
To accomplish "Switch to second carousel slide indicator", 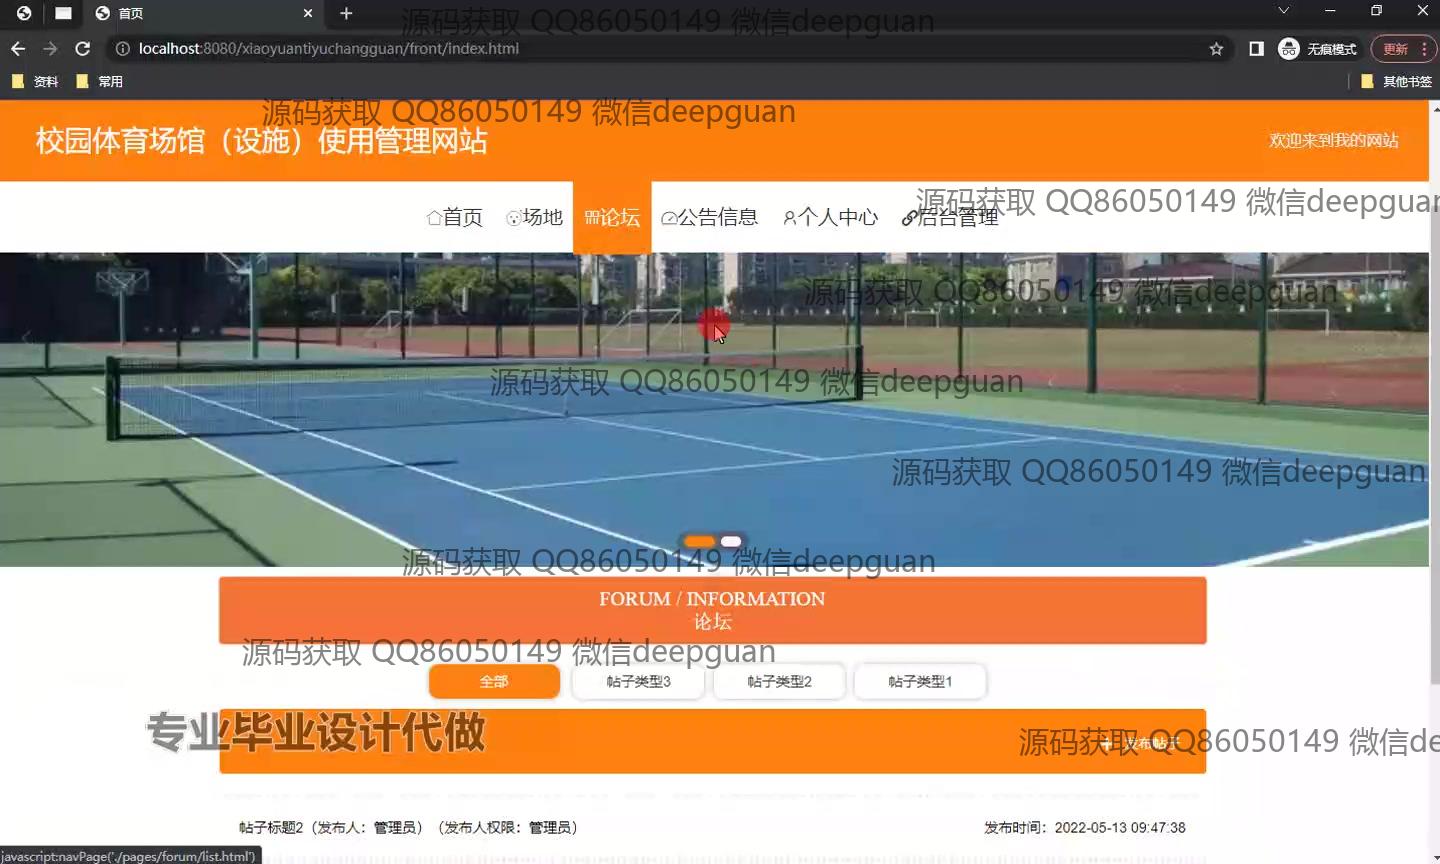I will (731, 541).
